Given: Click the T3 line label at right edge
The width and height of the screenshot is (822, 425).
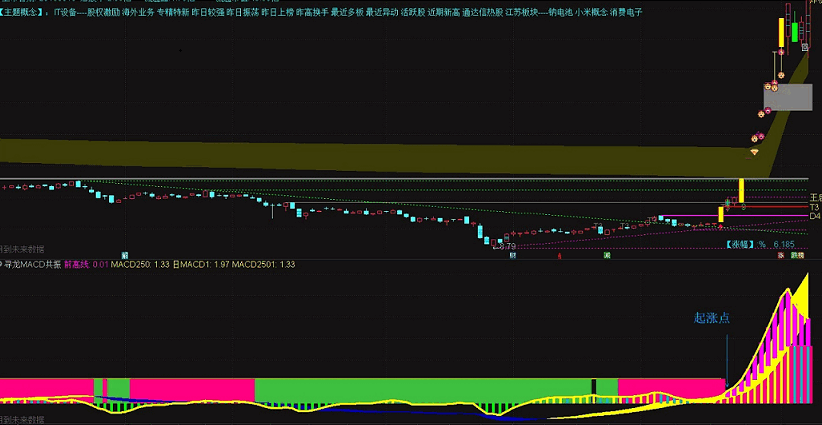Looking at the screenshot, I should tap(814, 207).
